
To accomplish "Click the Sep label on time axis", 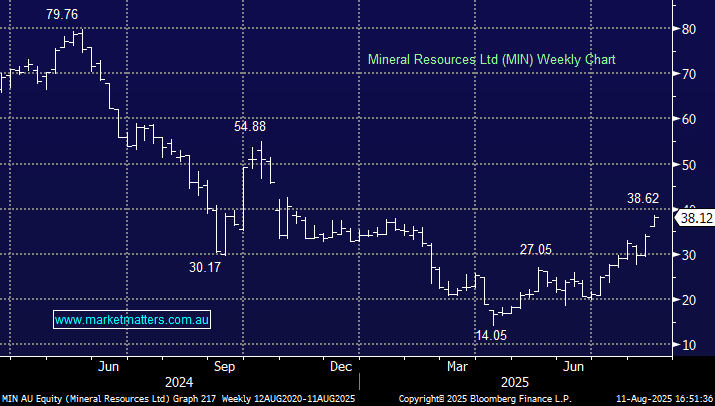I will pyautogui.click(x=224, y=366).
